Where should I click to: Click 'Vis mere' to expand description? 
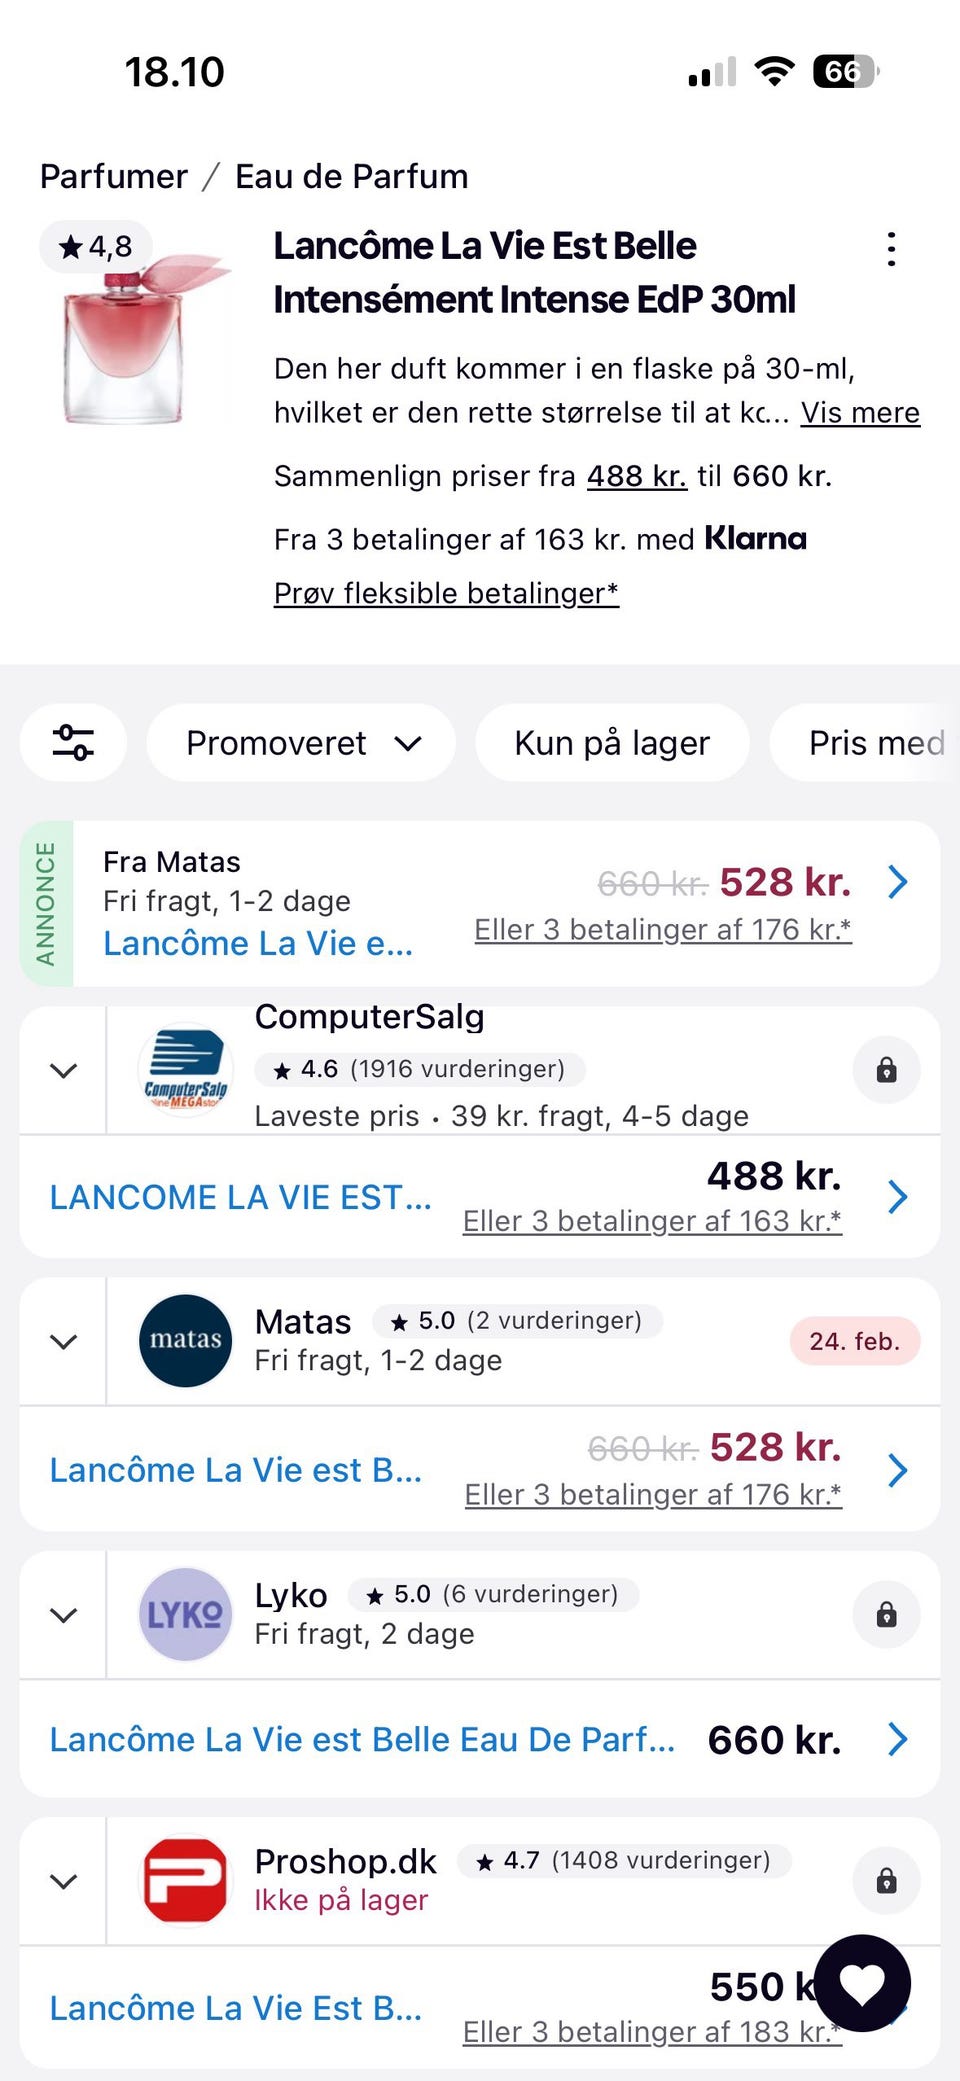click(860, 412)
